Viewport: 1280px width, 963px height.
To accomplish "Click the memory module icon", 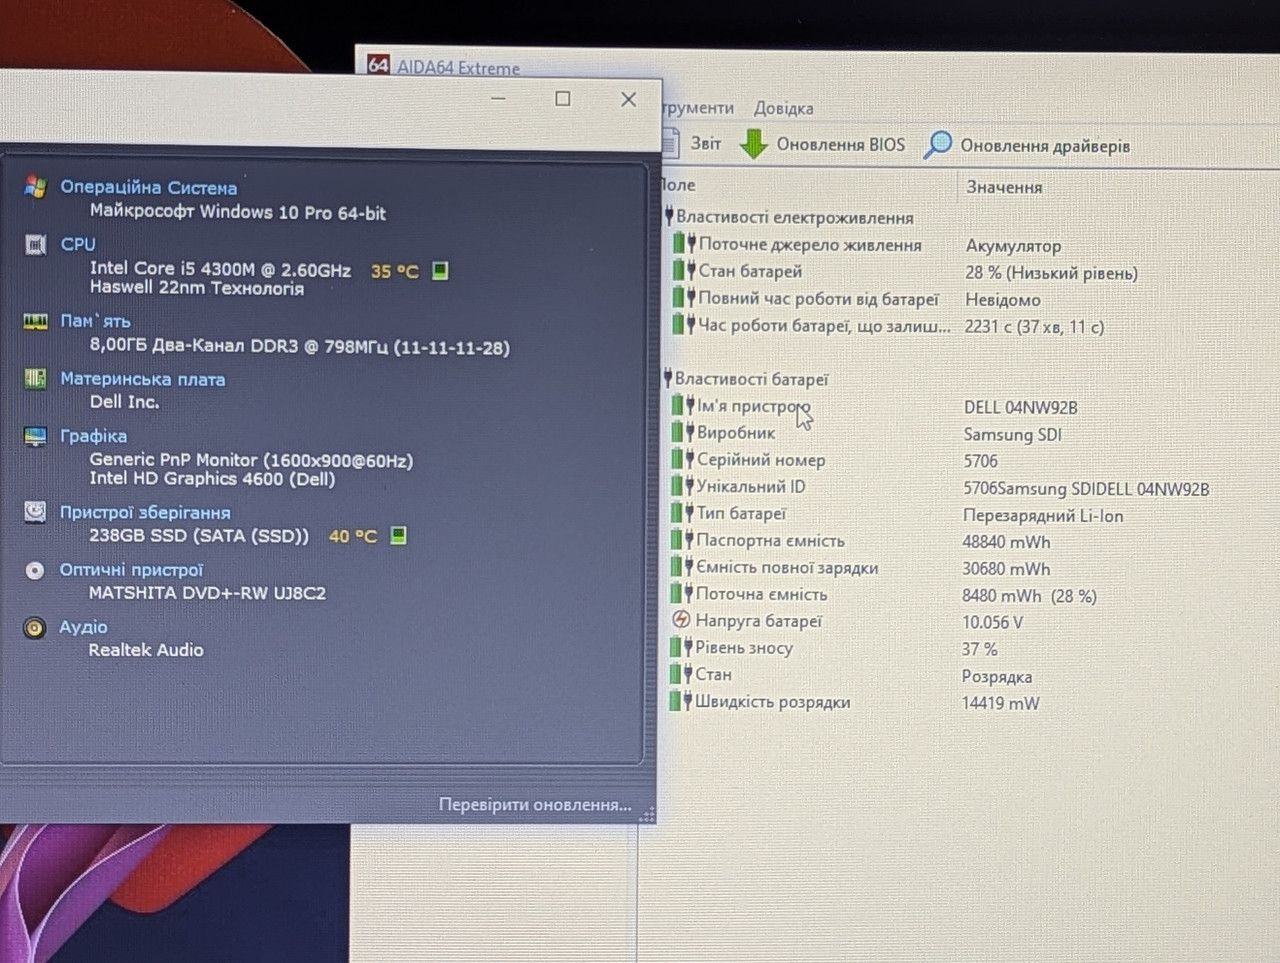I will pyautogui.click(x=36, y=321).
